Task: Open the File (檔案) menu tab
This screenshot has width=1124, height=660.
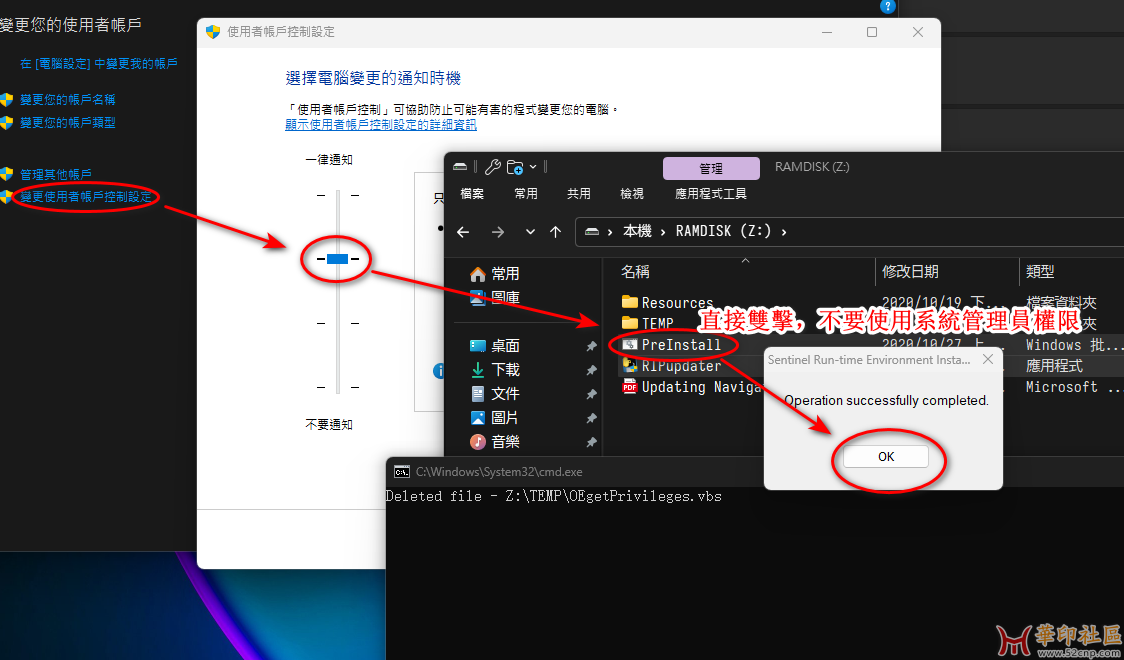Action: pos(472,194)
